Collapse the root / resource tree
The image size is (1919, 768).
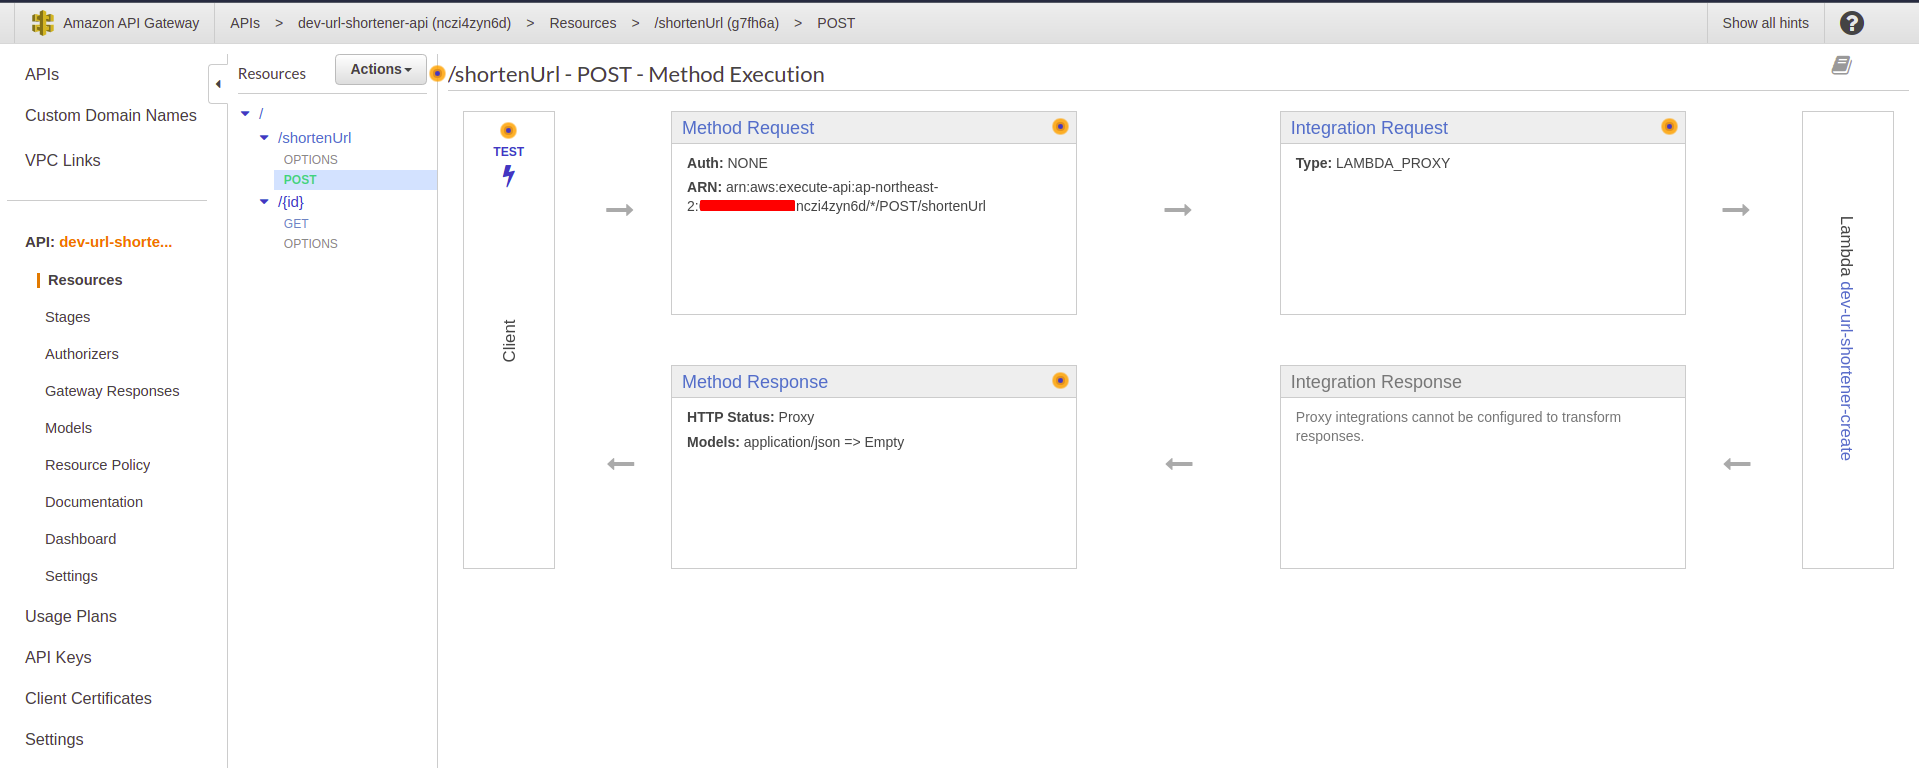245,114
